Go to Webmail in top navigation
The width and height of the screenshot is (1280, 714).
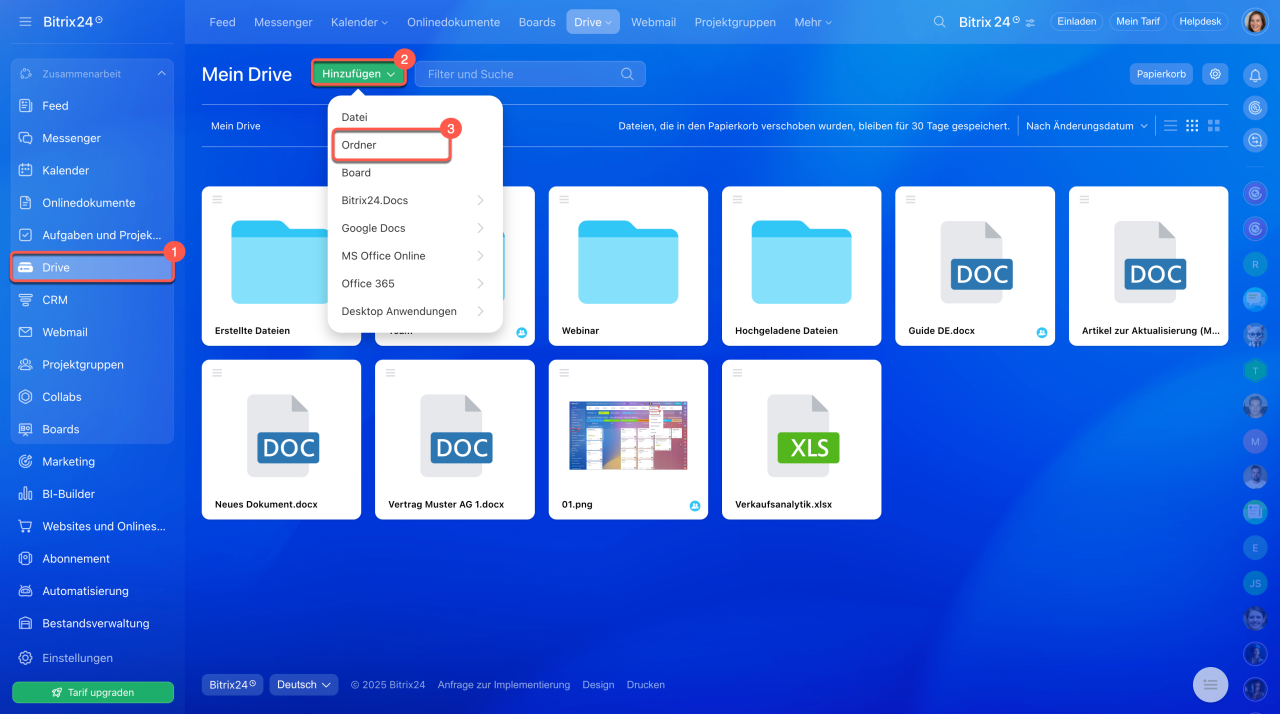[654, 22]
